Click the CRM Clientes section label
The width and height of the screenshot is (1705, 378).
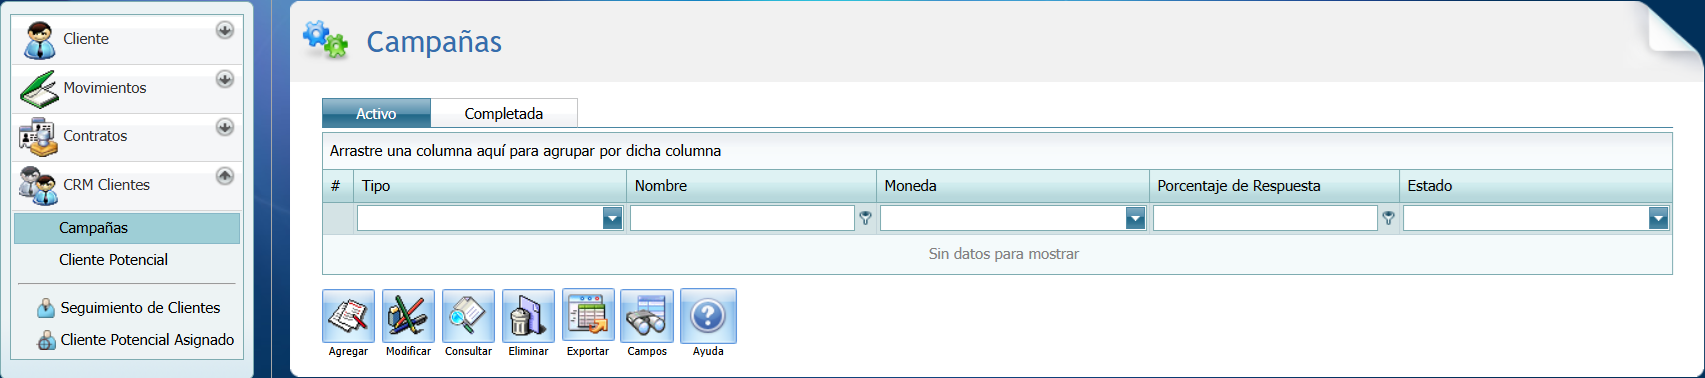coord(106,185)
